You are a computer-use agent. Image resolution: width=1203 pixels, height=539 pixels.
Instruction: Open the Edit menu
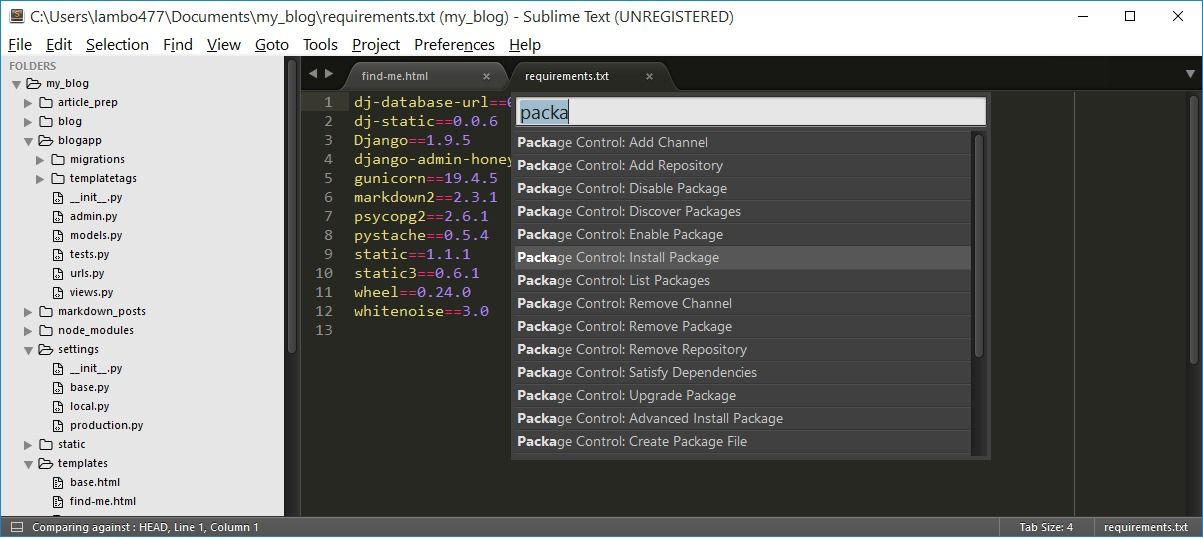pos(59,44)
